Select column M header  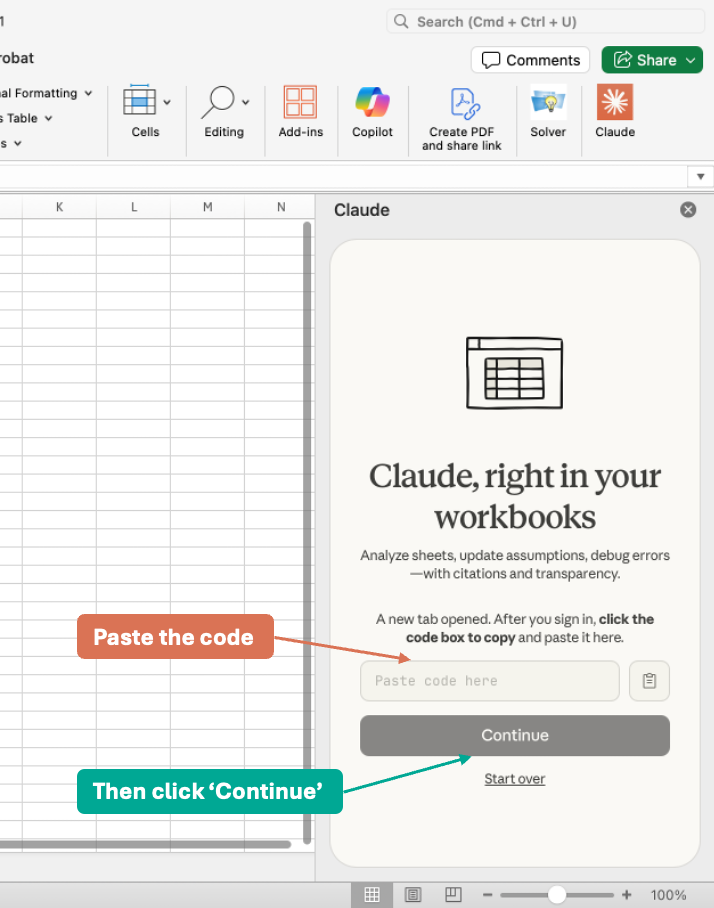pos(207,207)
